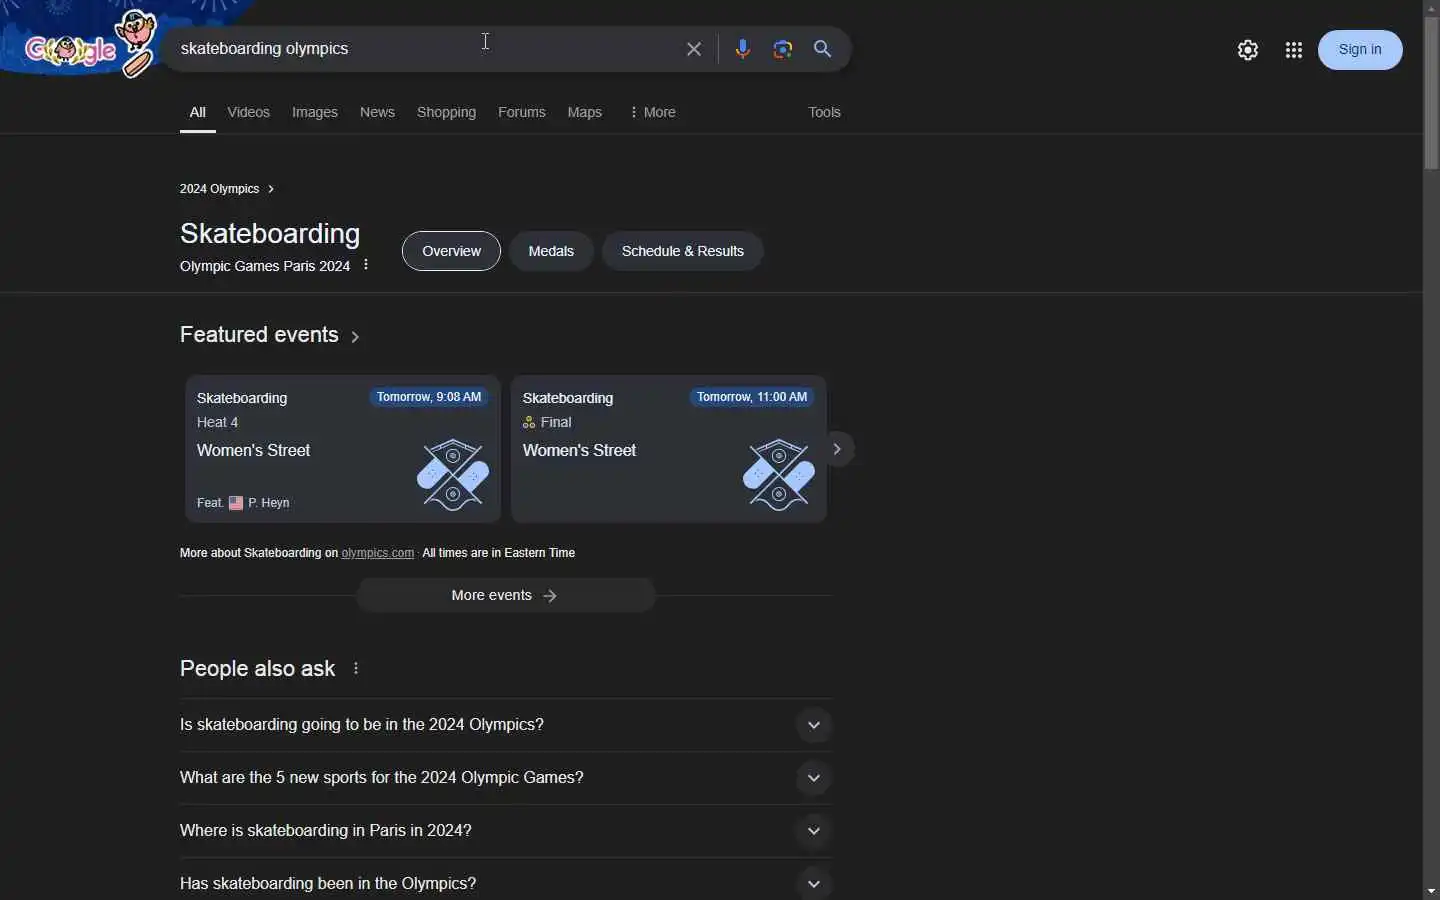
Task: Switch to the Images tab
Action: (315, 112)
